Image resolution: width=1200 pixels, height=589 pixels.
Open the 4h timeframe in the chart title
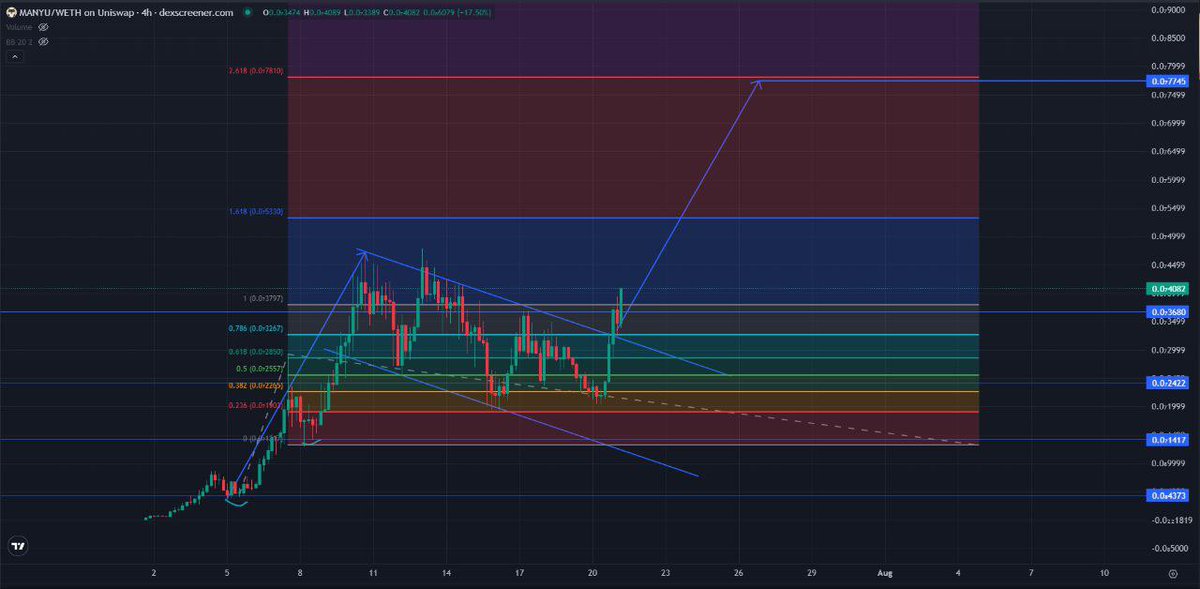pyautogui.click(x=146, y=13)
